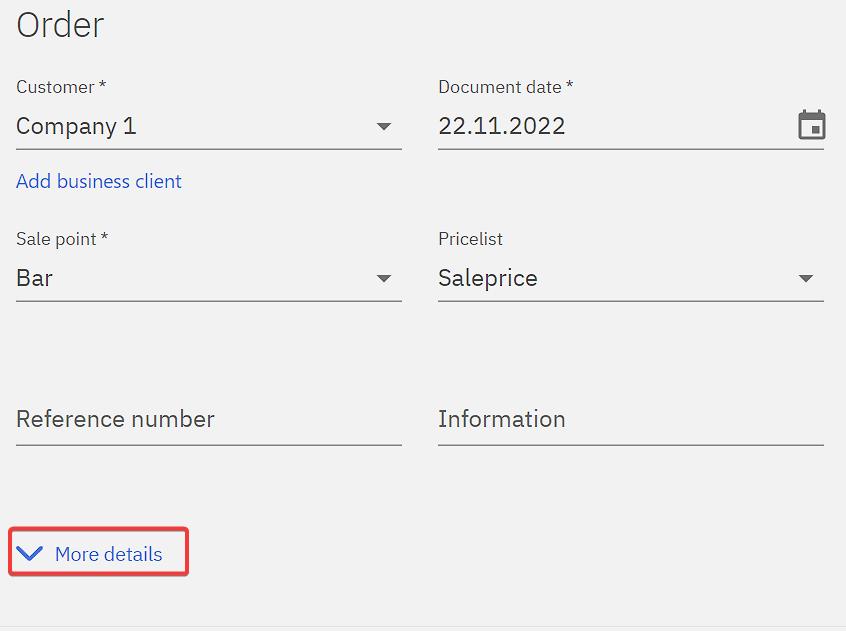Click the Pricelist dropdown arrow
The width and height of the screenshot is (846, 631).
coord(806,279)
